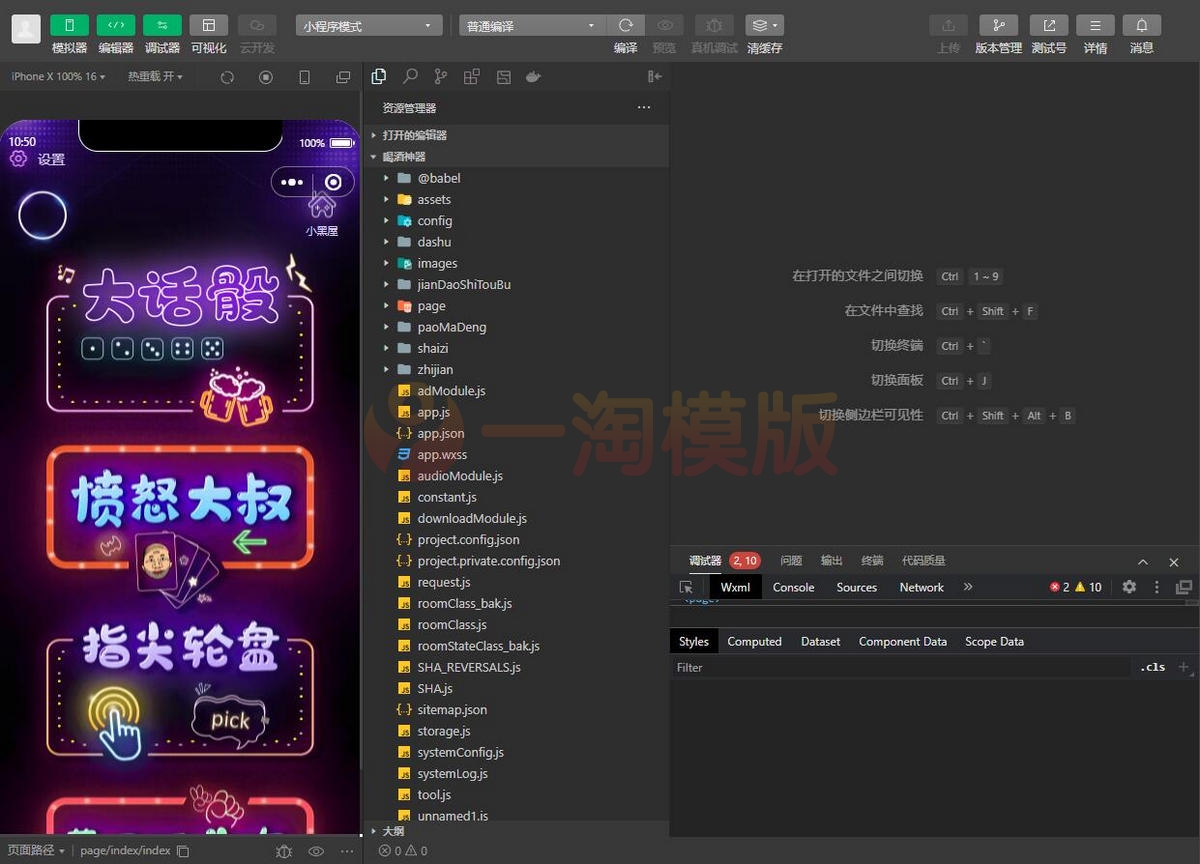Viewport: 1200px width, 864px height.
Task: Switch to the Computed tab
Action: tap(754, 641)
